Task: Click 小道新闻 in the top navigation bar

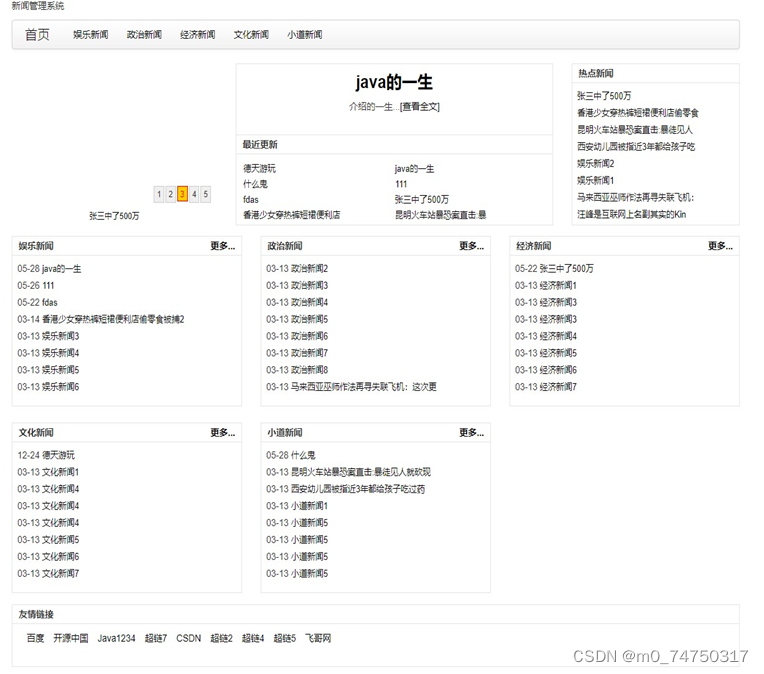Action: 304,35
